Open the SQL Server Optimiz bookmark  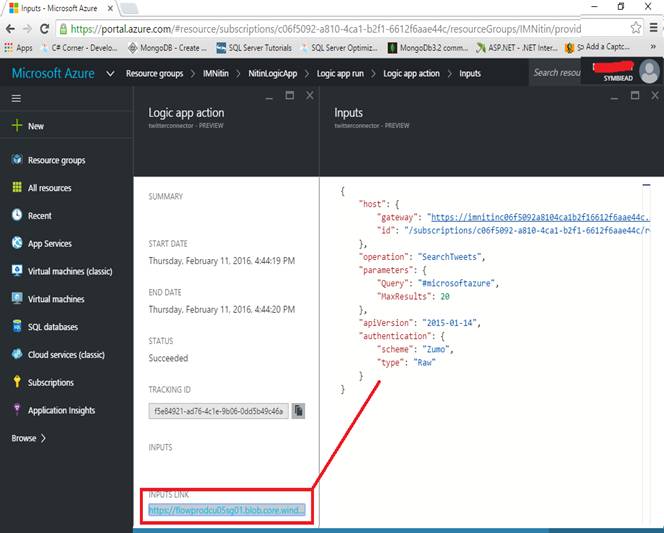pyautogui.click(x=339, y=48)
